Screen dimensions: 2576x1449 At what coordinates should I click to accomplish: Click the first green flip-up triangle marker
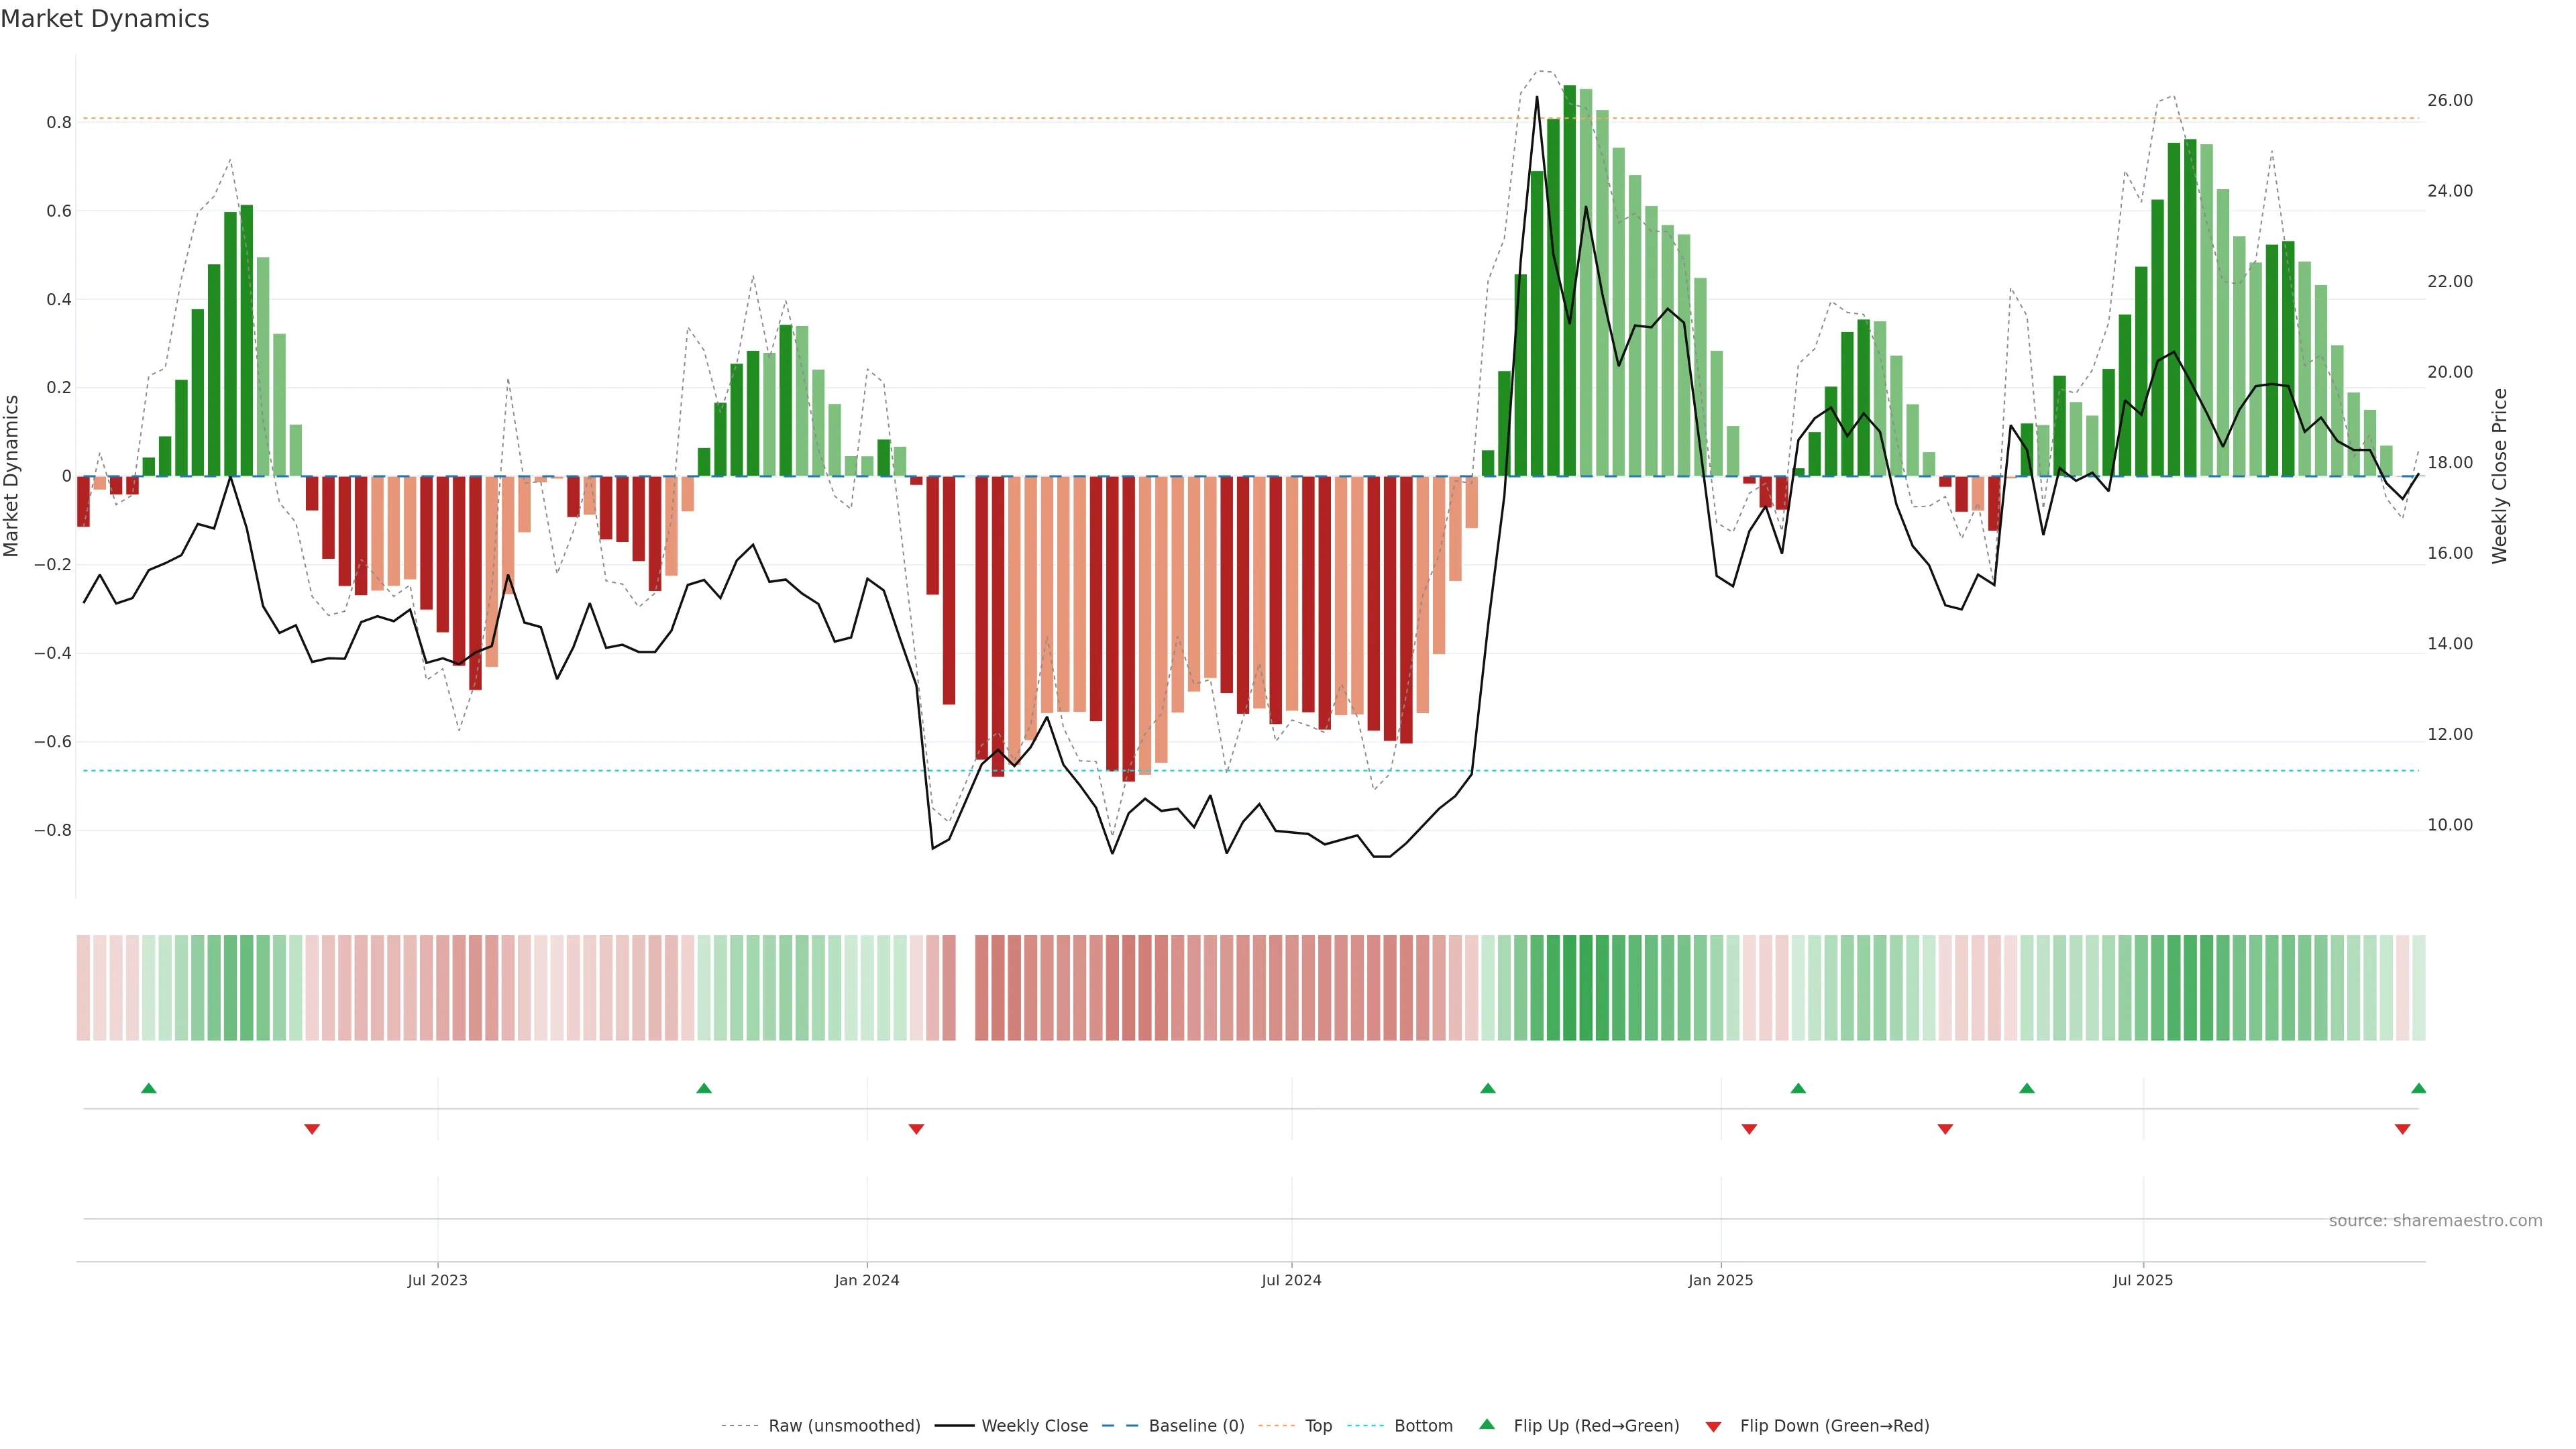coord(149,1088)
